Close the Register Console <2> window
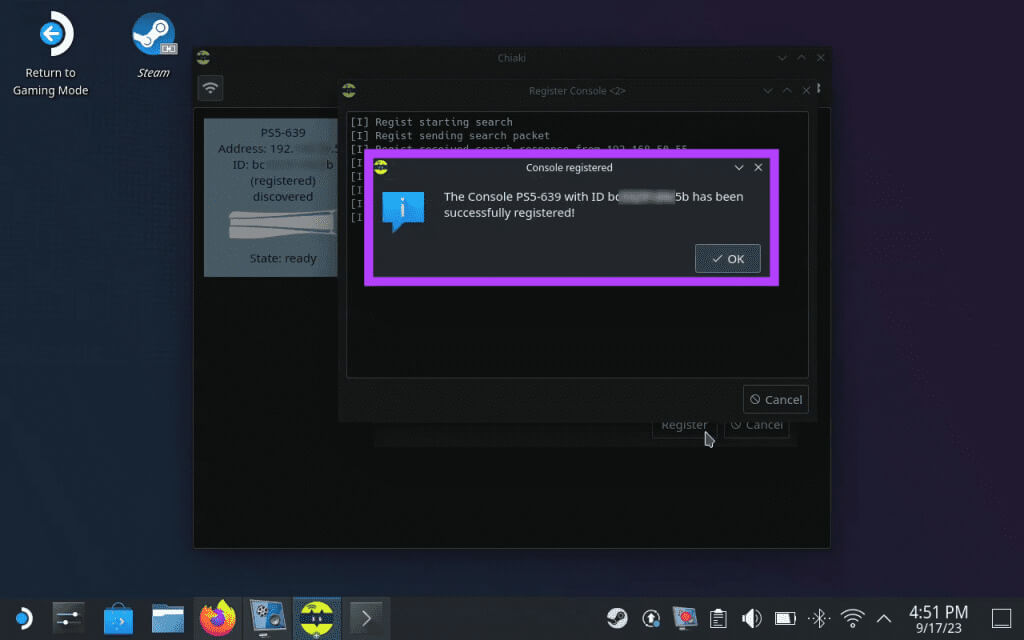The image size is (1024, 640). pos(807,91)
